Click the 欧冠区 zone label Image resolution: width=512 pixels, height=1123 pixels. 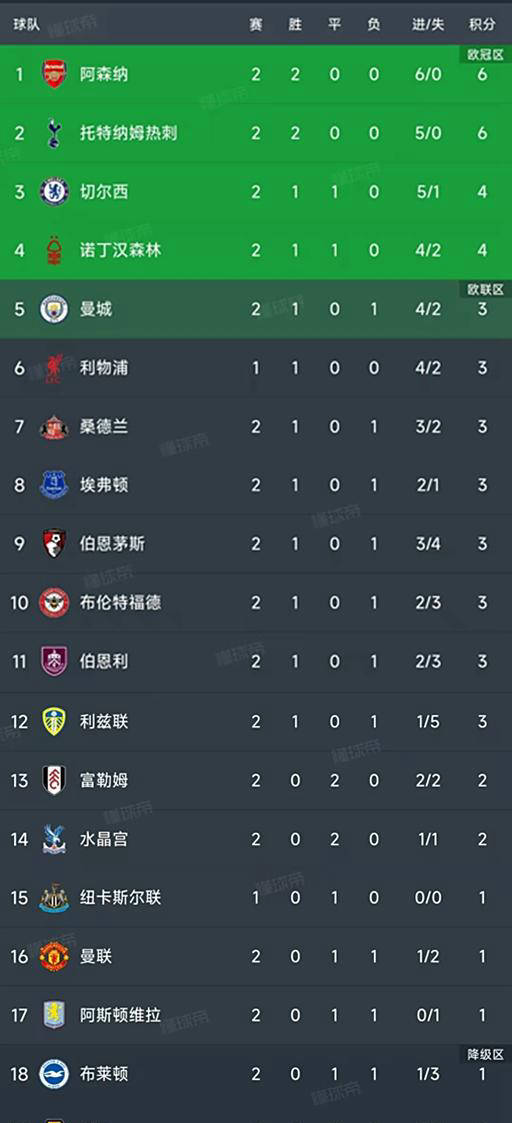click(x=486, y=54)
